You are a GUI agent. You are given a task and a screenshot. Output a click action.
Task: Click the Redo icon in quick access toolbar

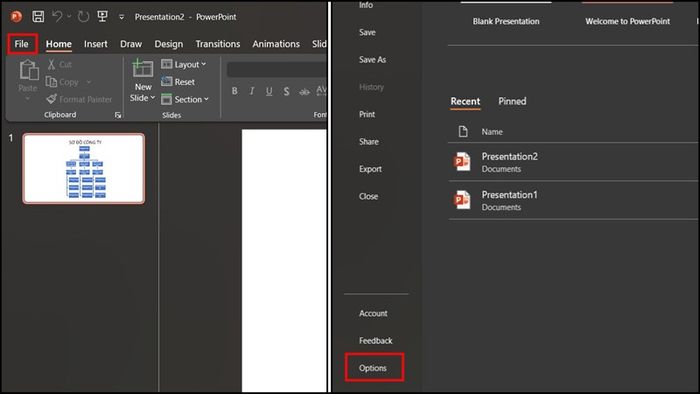point(83,17)
